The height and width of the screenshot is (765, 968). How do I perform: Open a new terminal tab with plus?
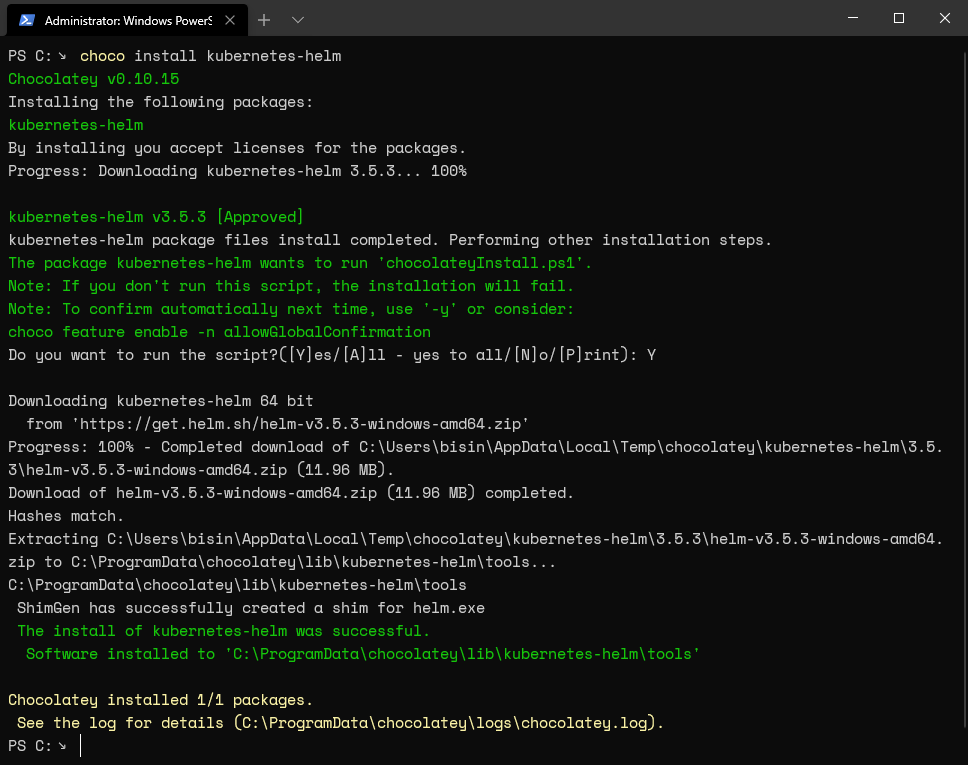pos(264,20)
